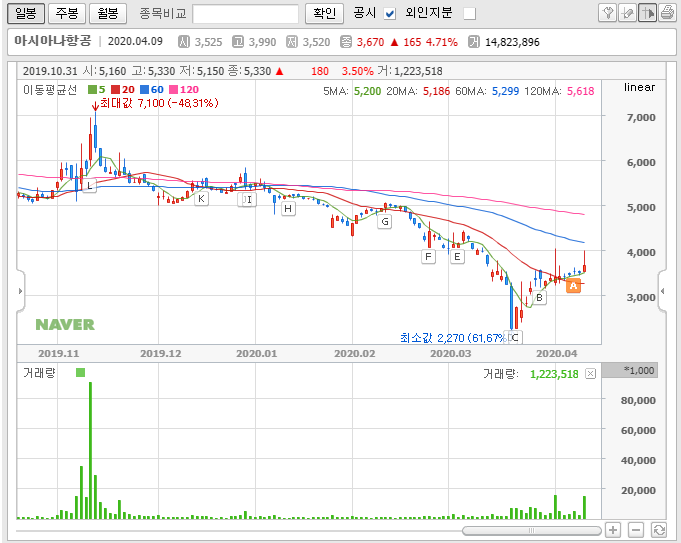This screenshot has height=543, width=681.
Task: Select the pencil drawing tool
Action: pyautogui.click(x=627, y=13)
